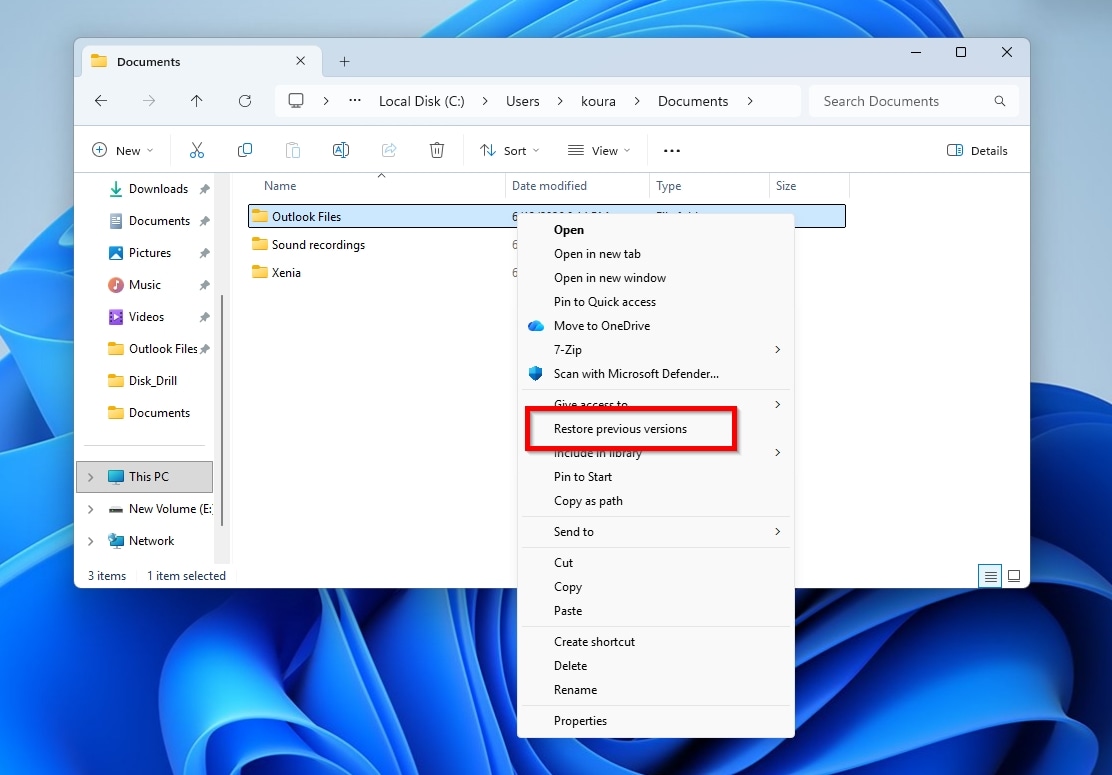The image size is (1112, 775).
Task: Switch to details list view icon
Action: (990, 576)
